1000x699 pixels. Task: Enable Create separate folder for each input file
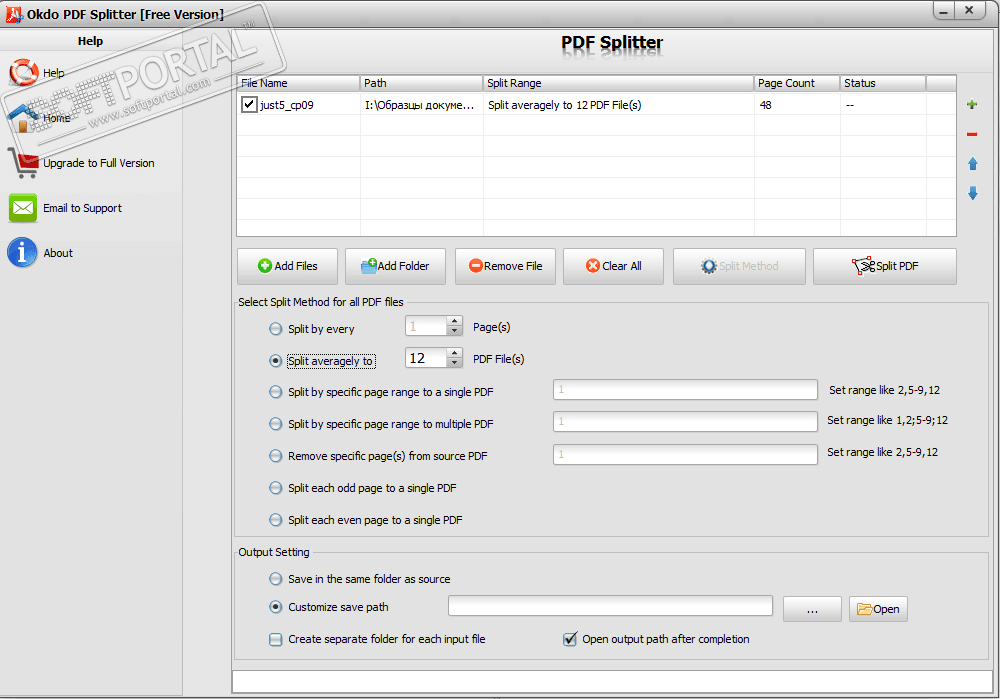pos(276,639)
